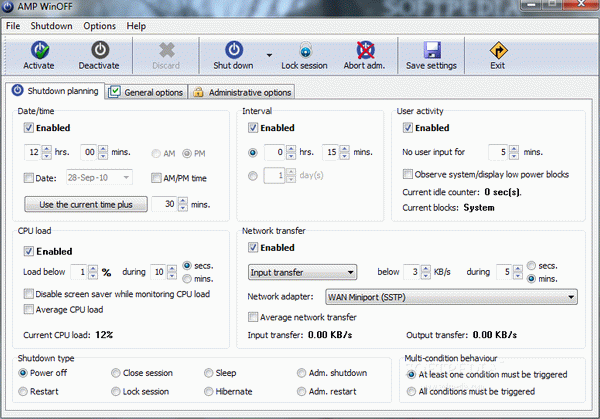600x419 pixels.
Task: Select At least one condition must be triggered
Action: coord(411,374)
